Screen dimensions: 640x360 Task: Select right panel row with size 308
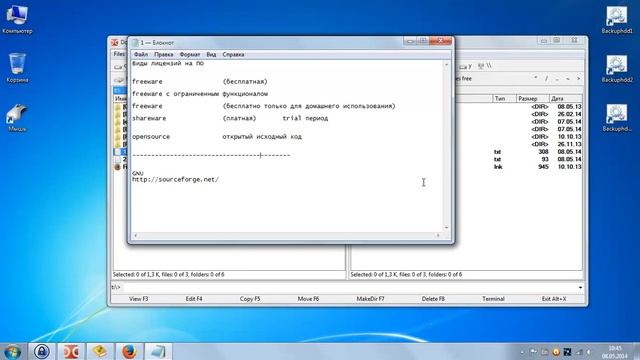[x=467, y=152]
